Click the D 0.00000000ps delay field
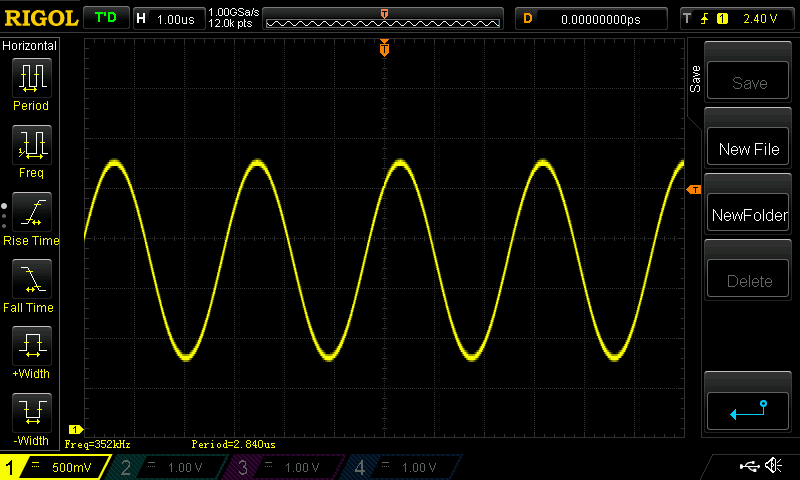Viewport: 800px width, 480px height. coord(591,19)
